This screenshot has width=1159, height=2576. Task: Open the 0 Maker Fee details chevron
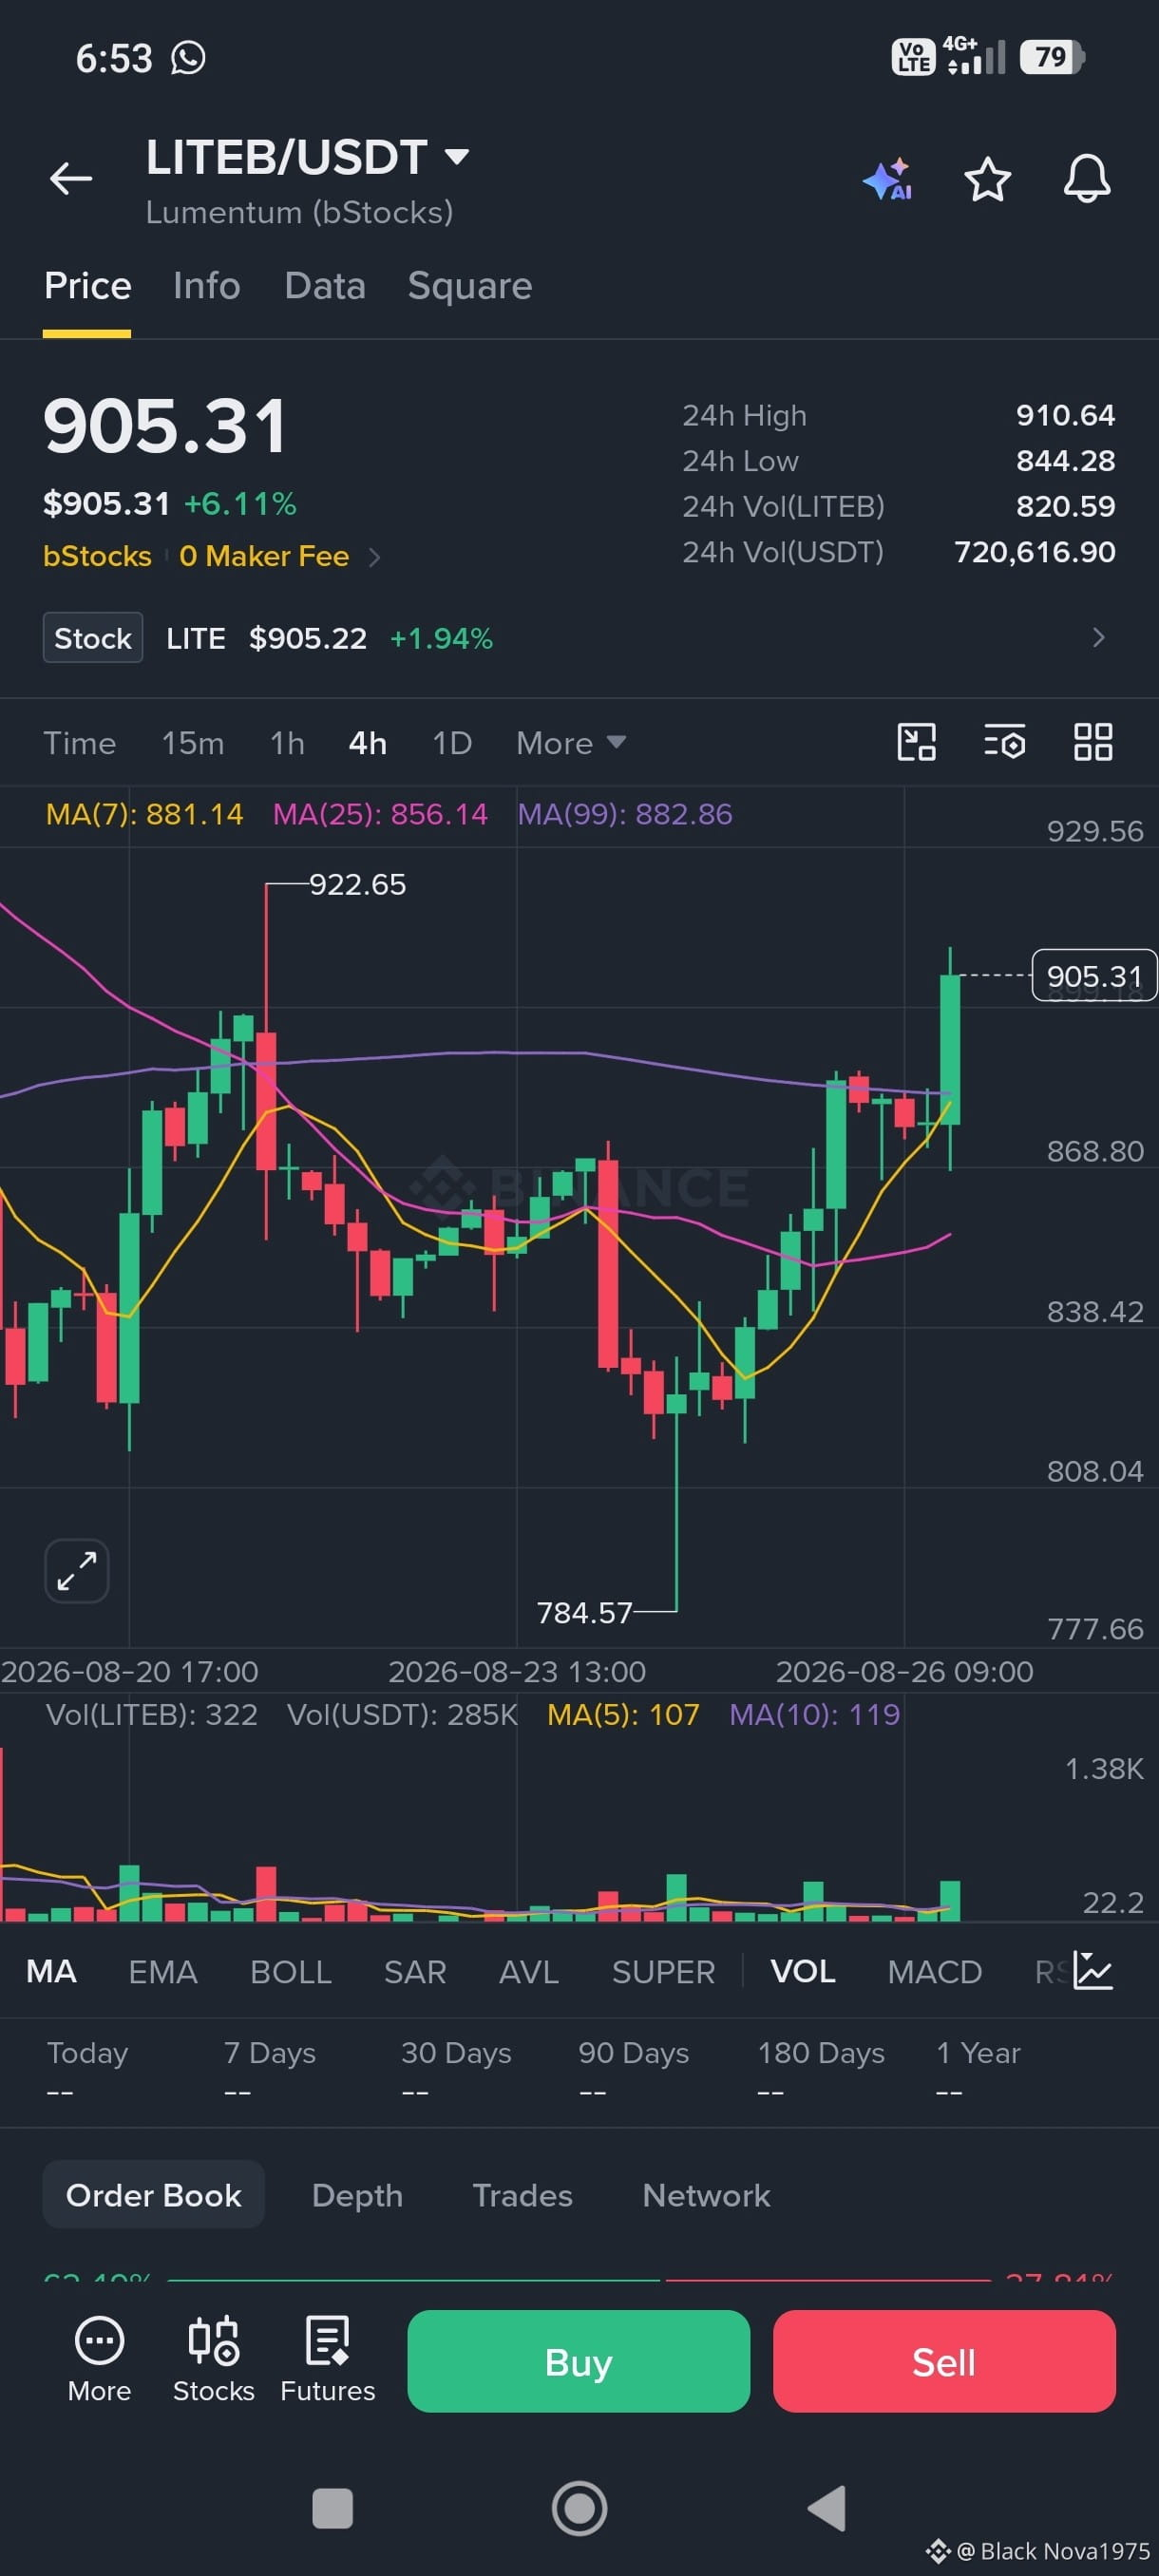pyautogui.click(x=375, y=557)
